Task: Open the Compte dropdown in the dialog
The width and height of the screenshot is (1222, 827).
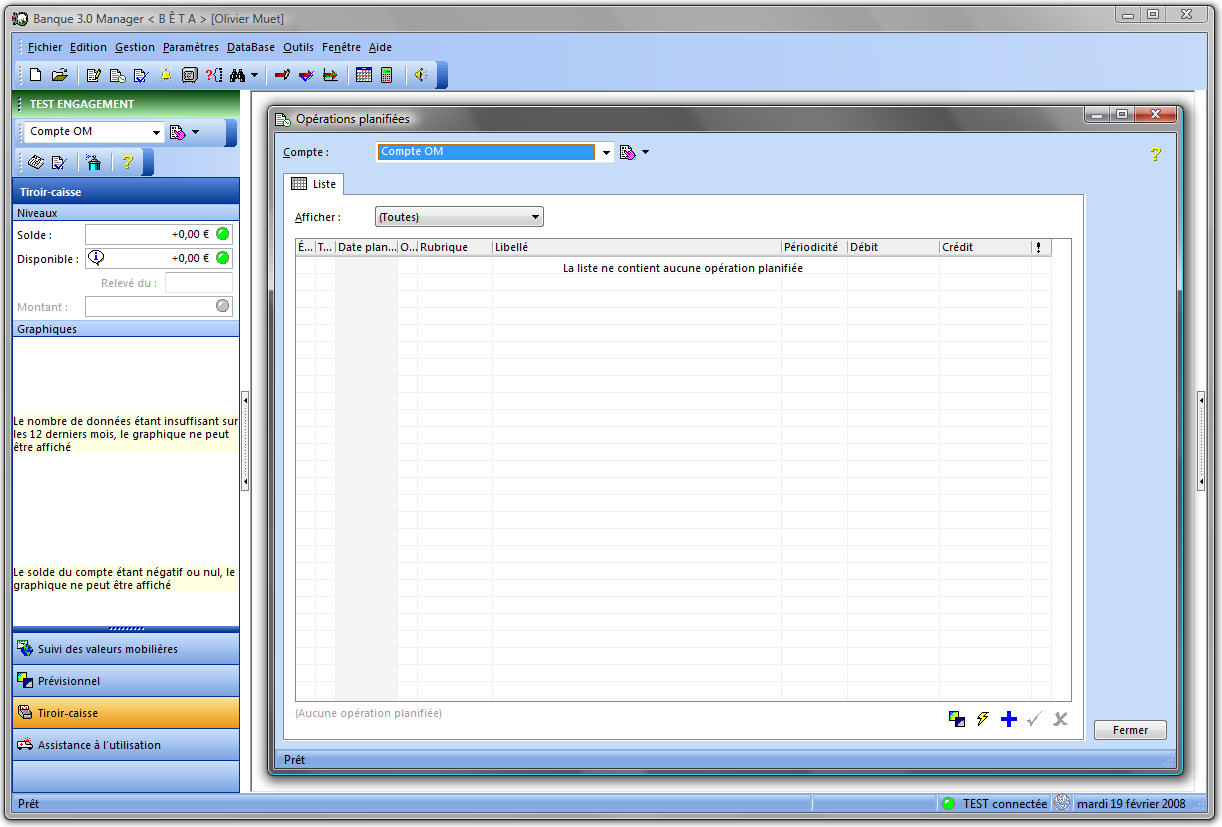Action: [605, 153]
